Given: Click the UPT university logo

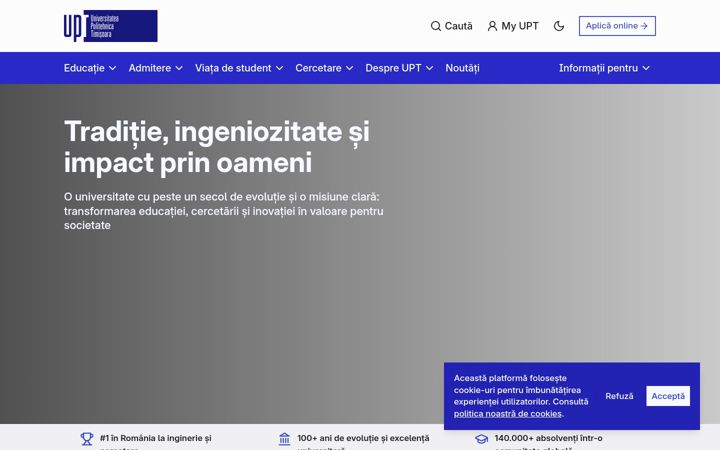Looking at the screenshot, I should pyautogui.click(x=111, y=26).
